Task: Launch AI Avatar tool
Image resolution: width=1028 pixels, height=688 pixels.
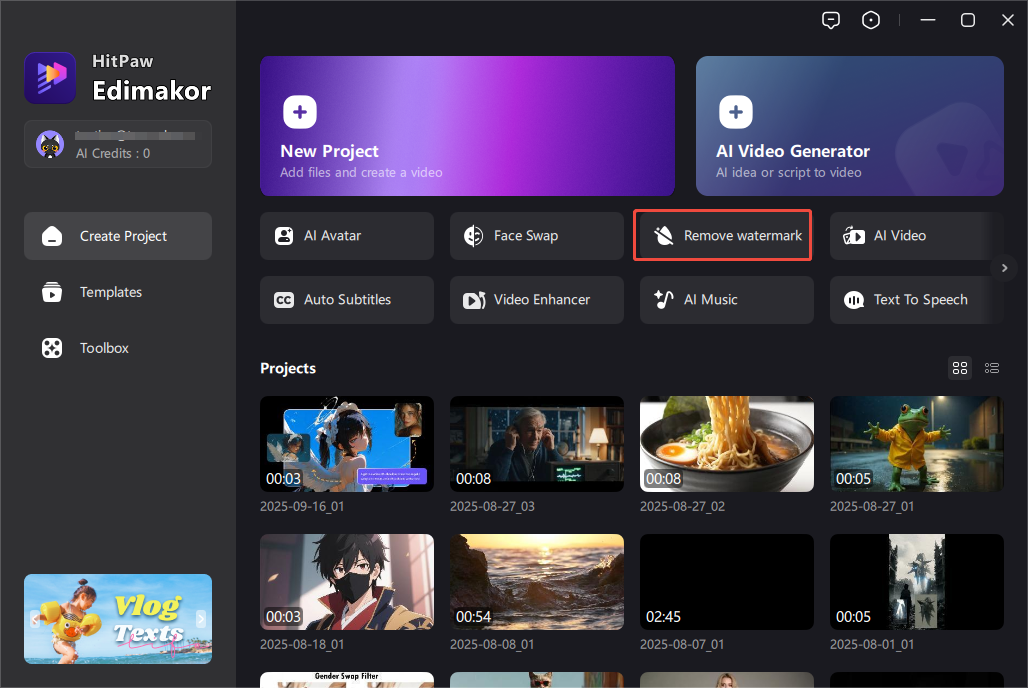Action: (347, 235)
